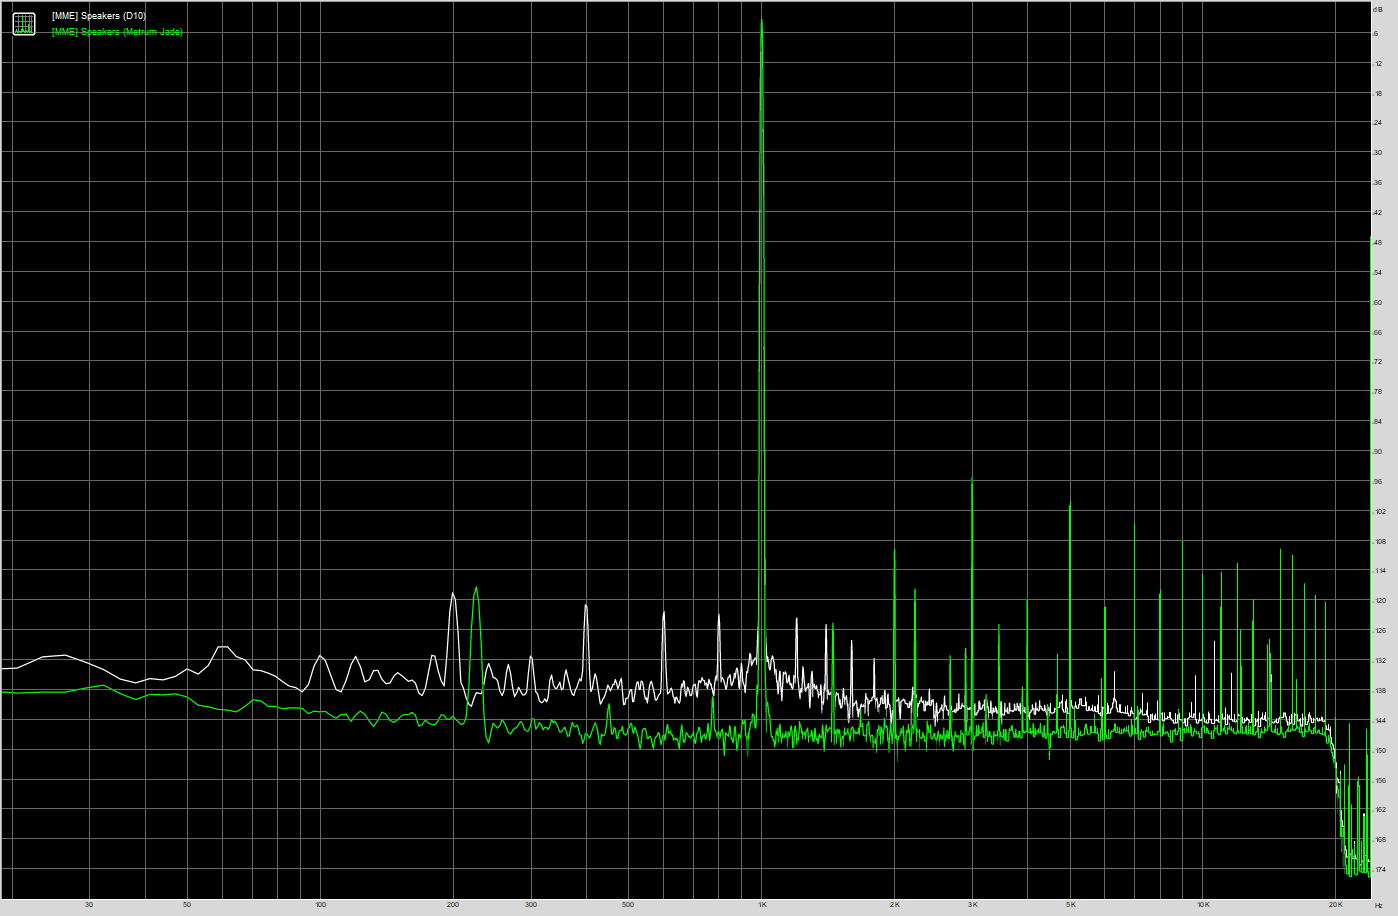Click the -48 level on the dB axis
Viewport: 1398px width, 916px height.
click(x=1378, y=243)
